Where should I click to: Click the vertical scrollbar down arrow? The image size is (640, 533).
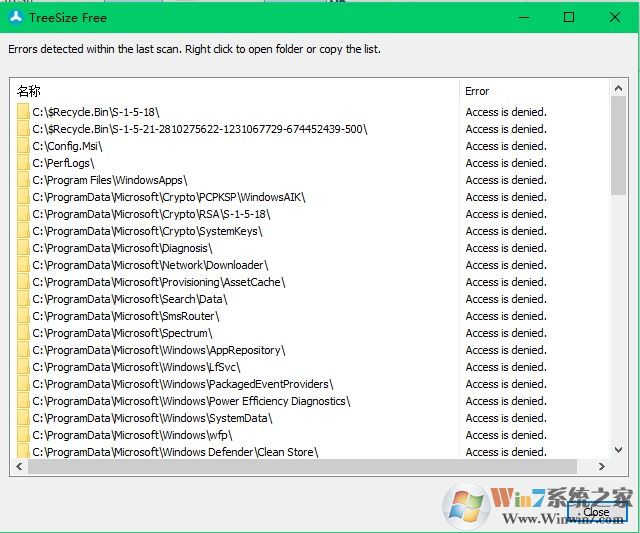[618, 450]
